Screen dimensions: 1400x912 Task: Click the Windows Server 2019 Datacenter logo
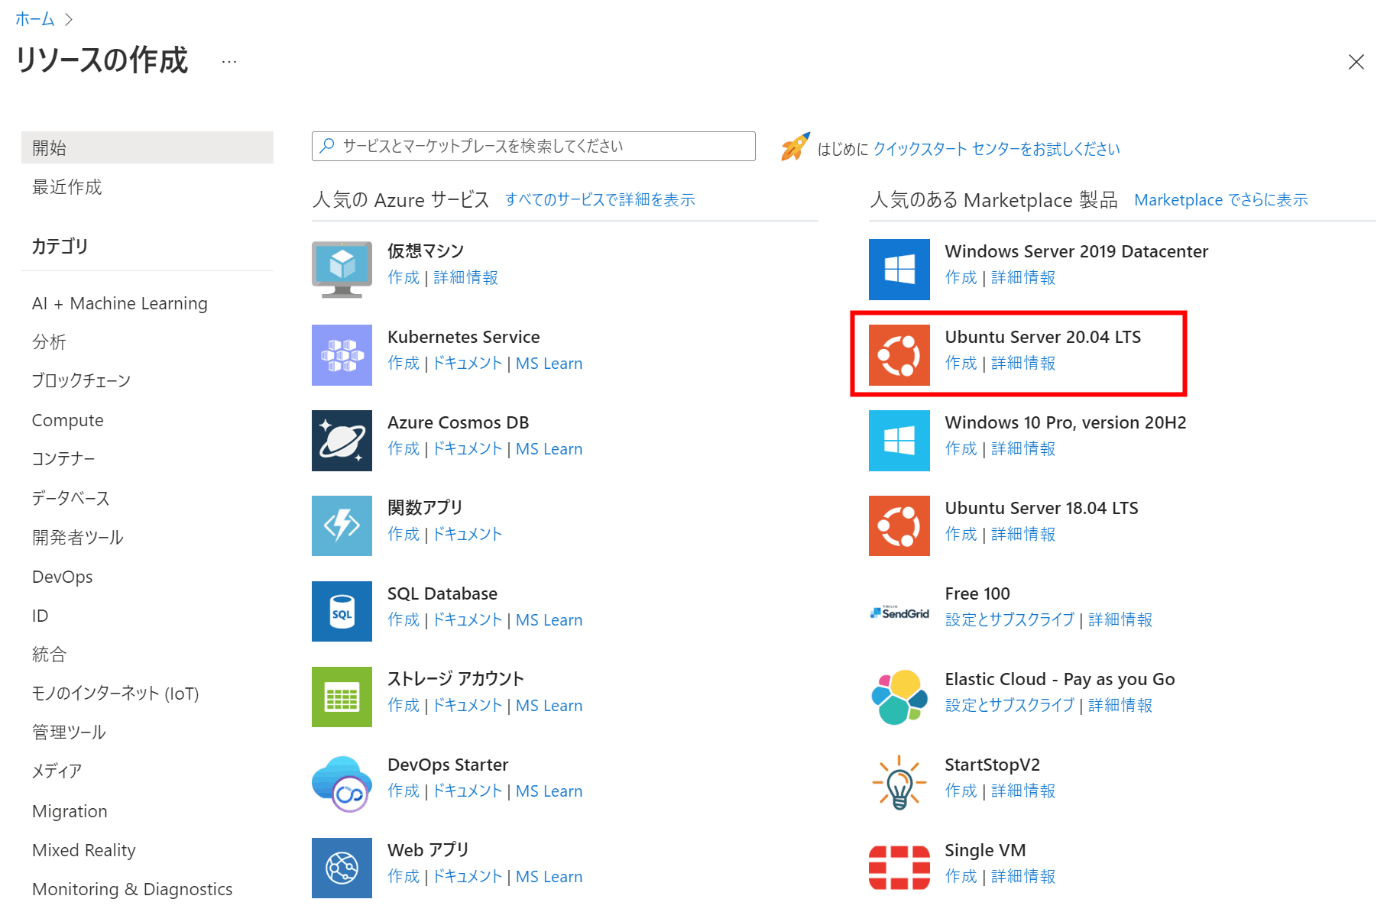point(899,270)
